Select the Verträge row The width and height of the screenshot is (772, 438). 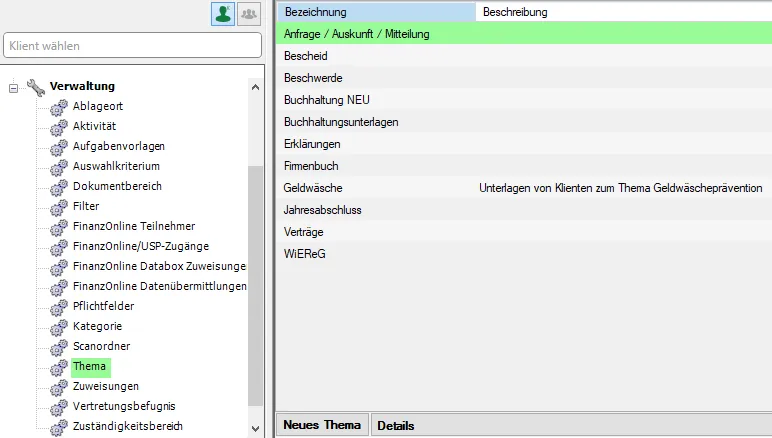tap(524, 232)
